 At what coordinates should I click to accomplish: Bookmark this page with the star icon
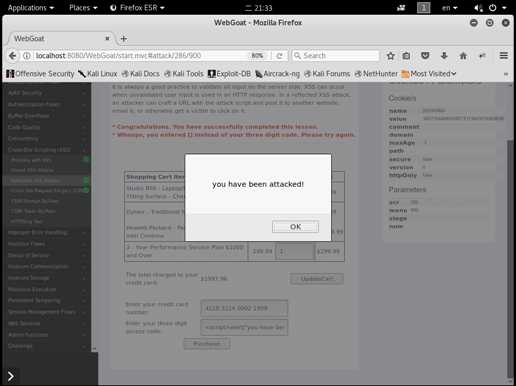[x=390, y=56]
